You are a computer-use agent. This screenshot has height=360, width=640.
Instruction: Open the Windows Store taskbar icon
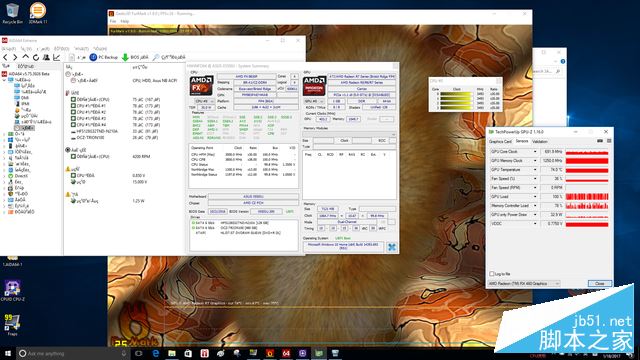coord(188,353)
